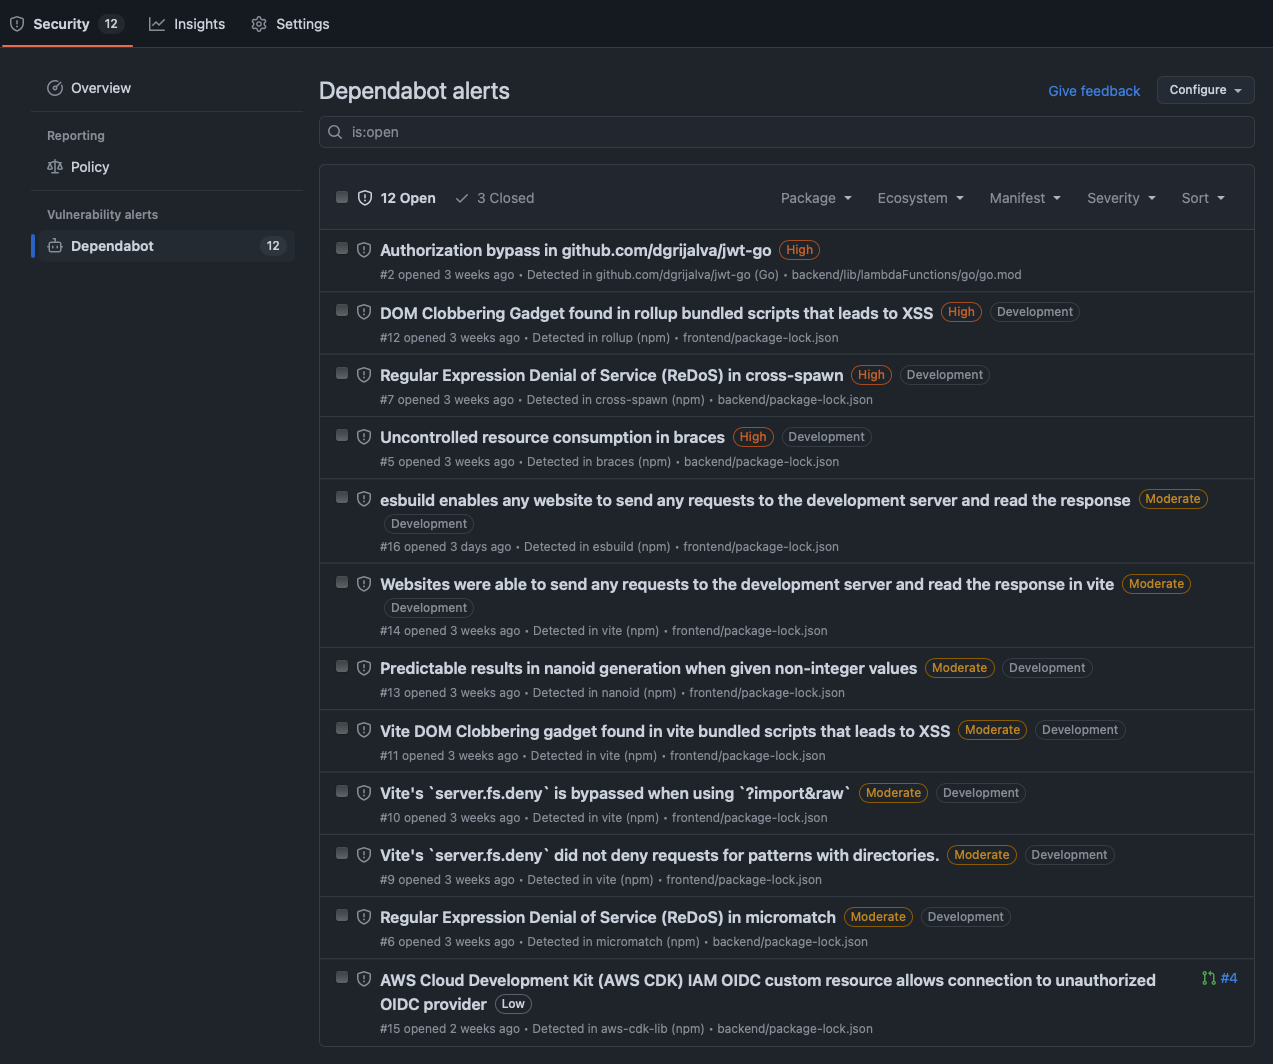Click the shield icon on the jwt-go alert
Screen dimensions: 1273x1064
point(364,250)
